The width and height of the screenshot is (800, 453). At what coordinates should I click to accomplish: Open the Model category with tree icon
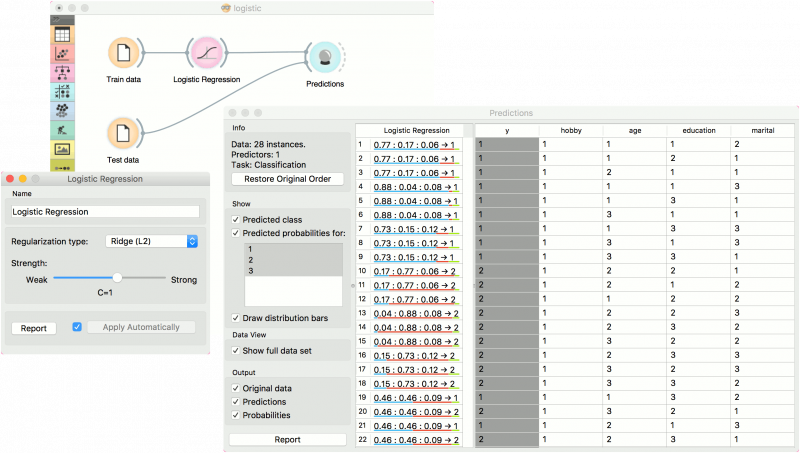tap(62, 73)
